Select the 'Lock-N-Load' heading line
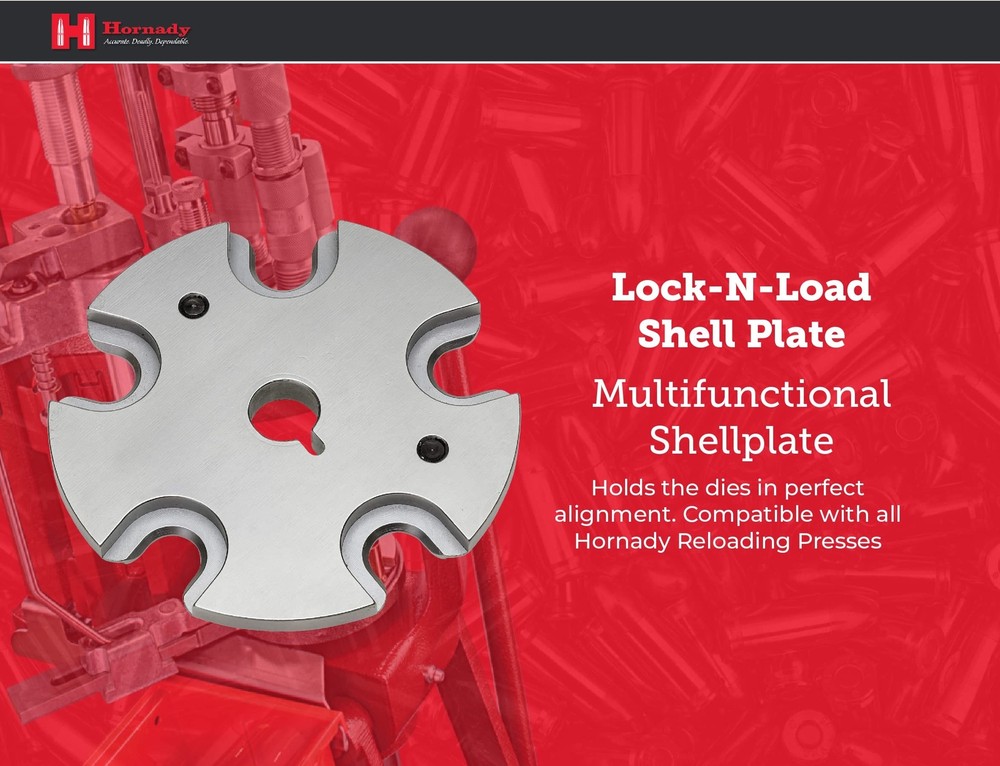 click(x=740, y=288)
